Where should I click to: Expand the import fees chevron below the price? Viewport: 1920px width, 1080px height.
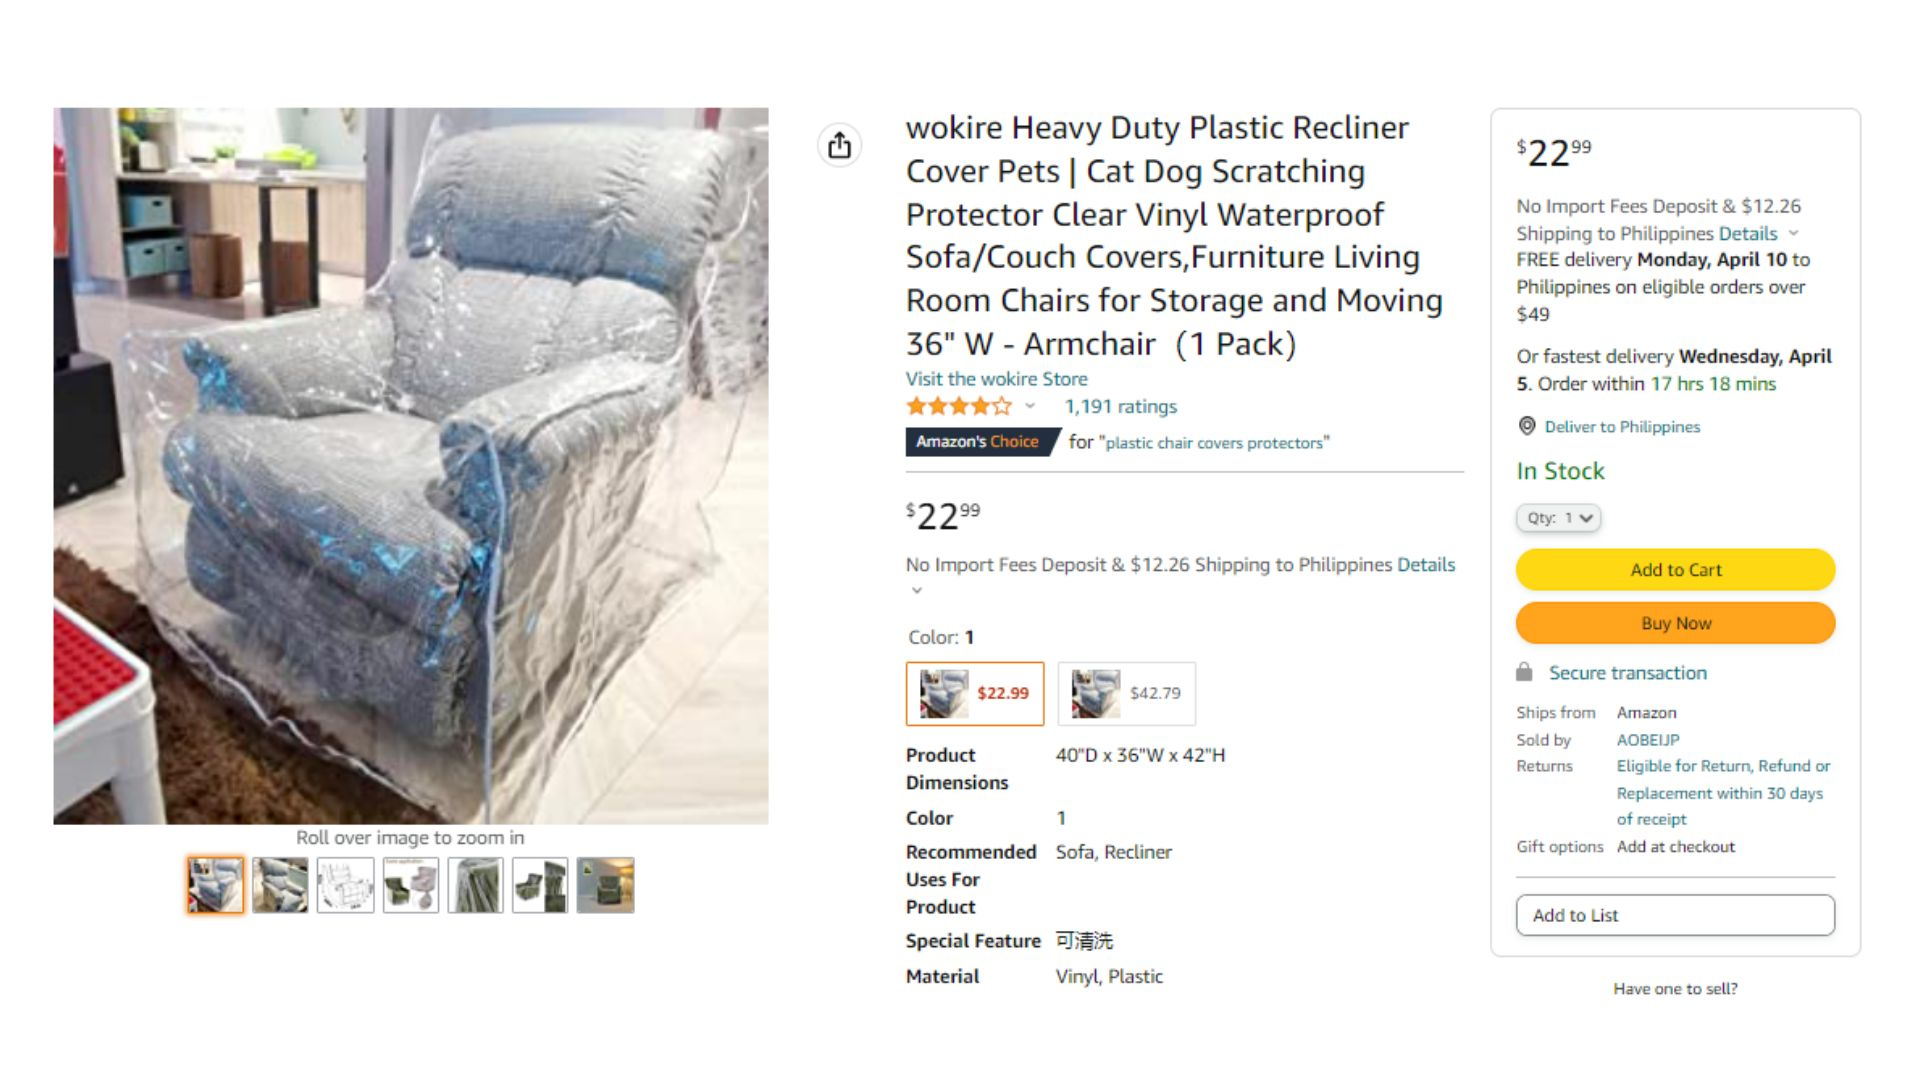click(916, 590)
